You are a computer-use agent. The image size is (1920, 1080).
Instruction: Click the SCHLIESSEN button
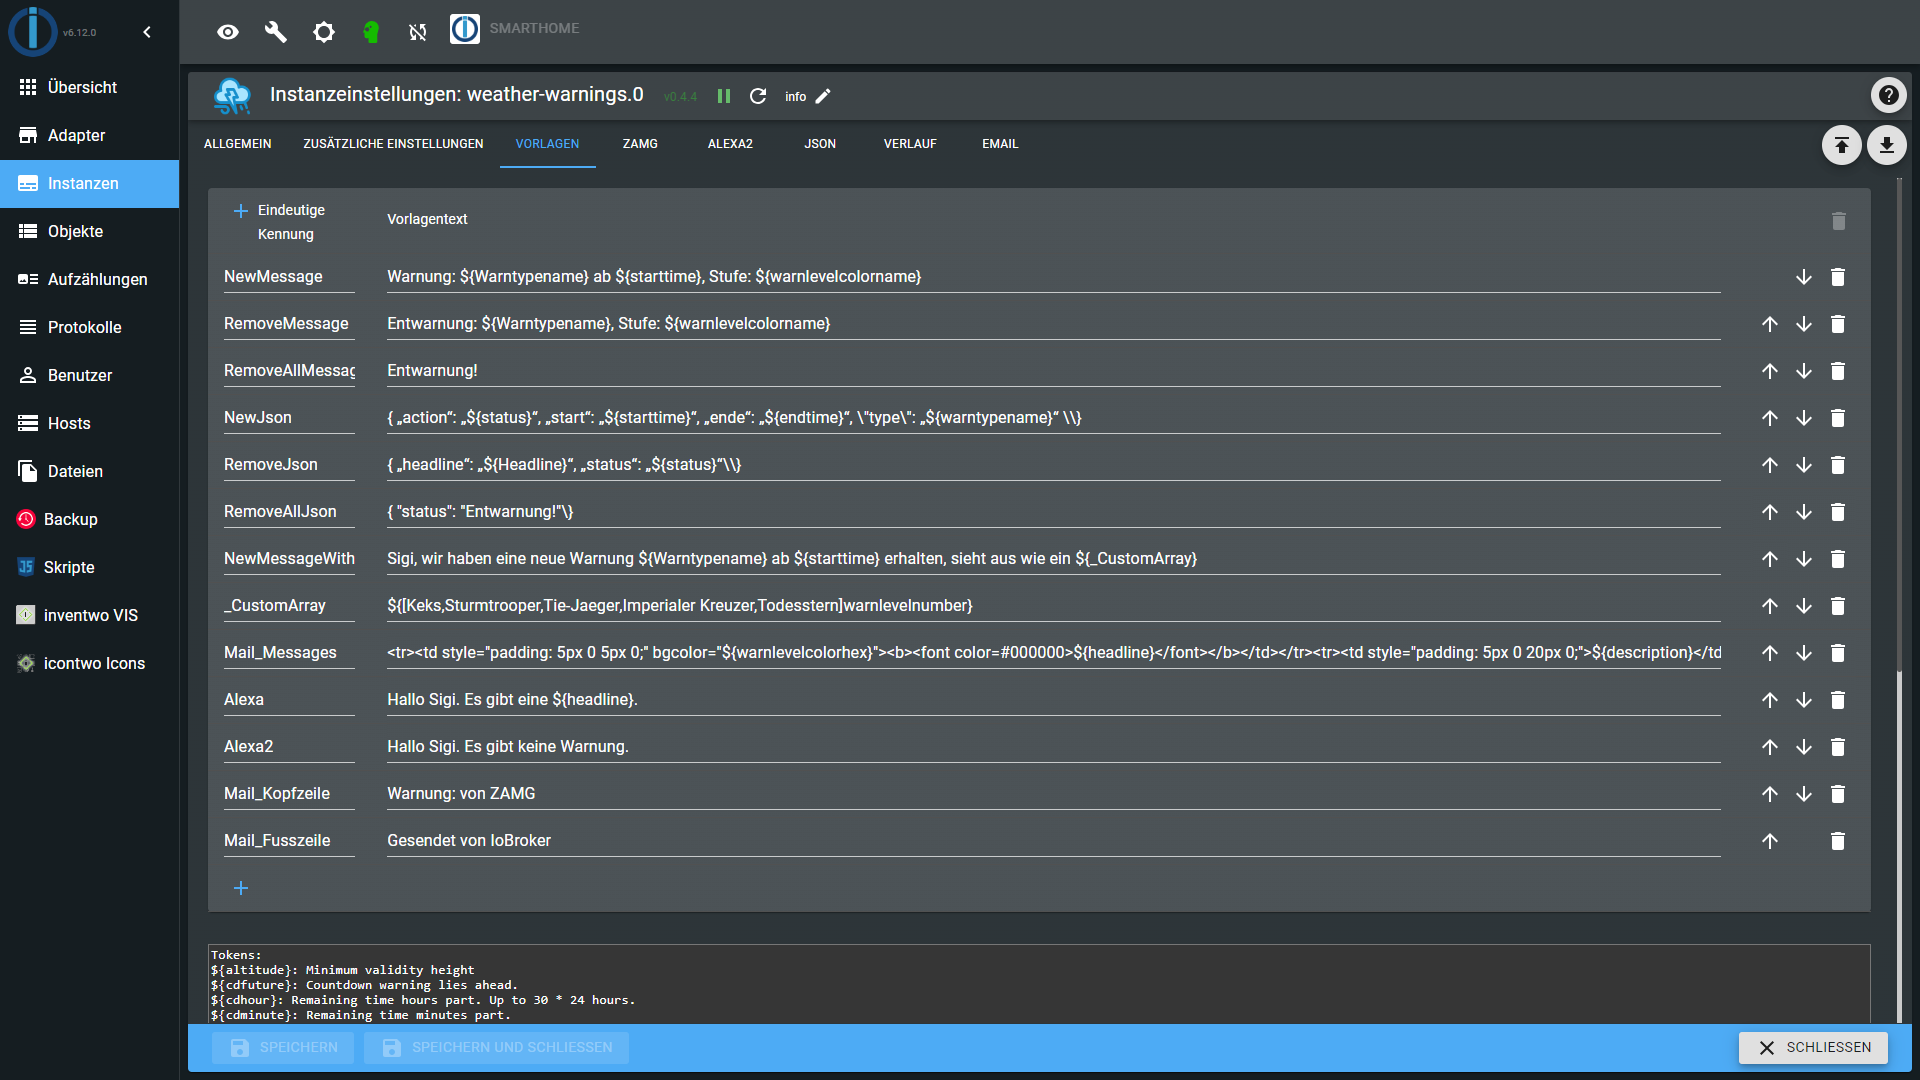1813,1047
